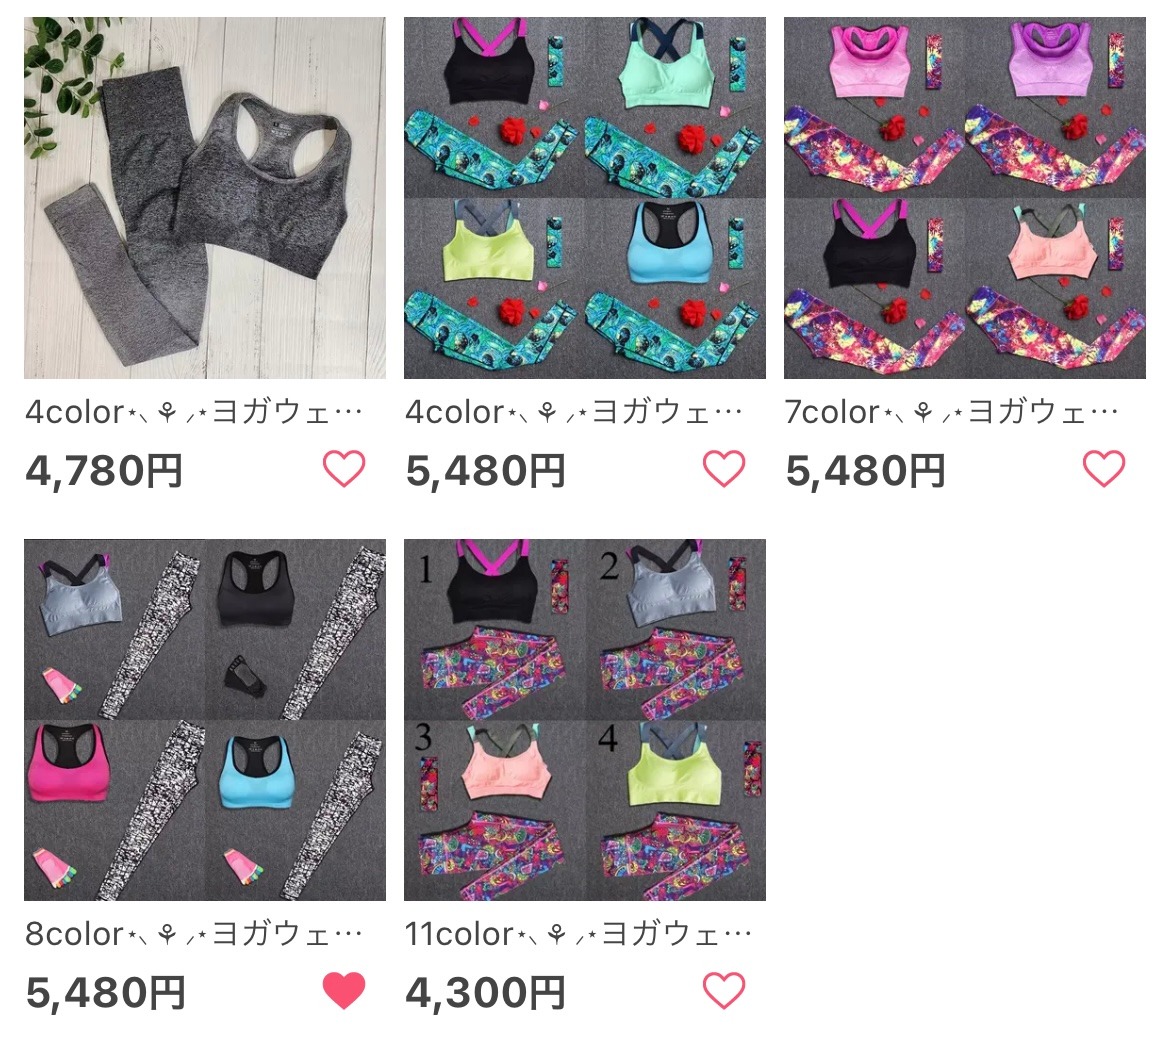
Task: Open the 11color ヨガウェ listing title
Action: 578,934
